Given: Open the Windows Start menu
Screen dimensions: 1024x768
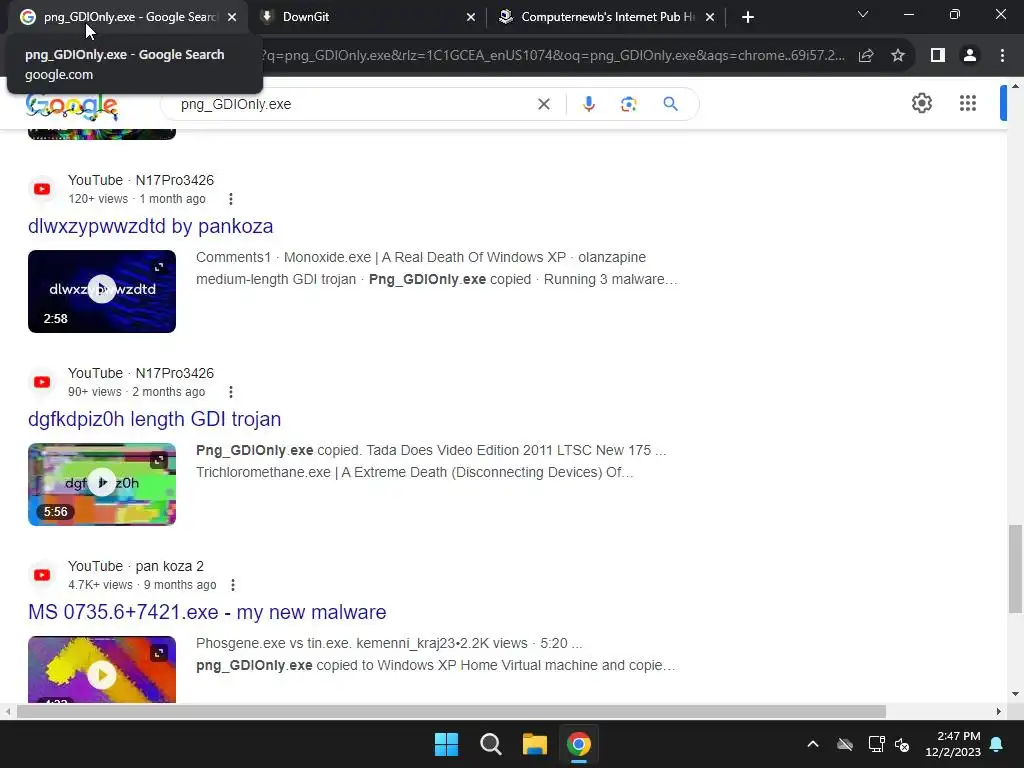Looking at the screenshot, I should coord(447,744).
